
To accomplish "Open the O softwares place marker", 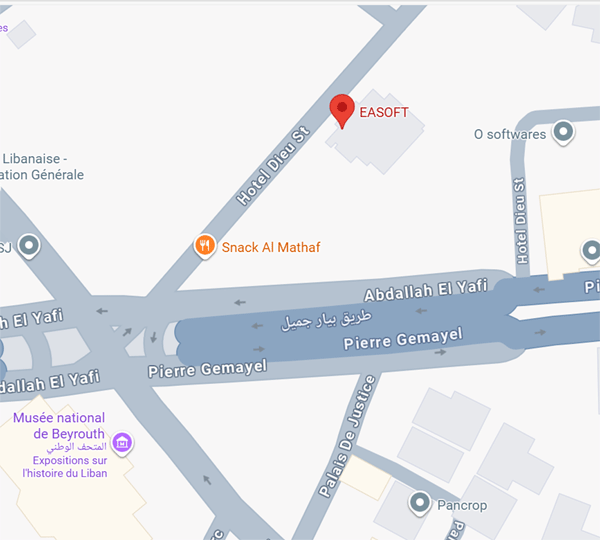I will coord(563,132).
